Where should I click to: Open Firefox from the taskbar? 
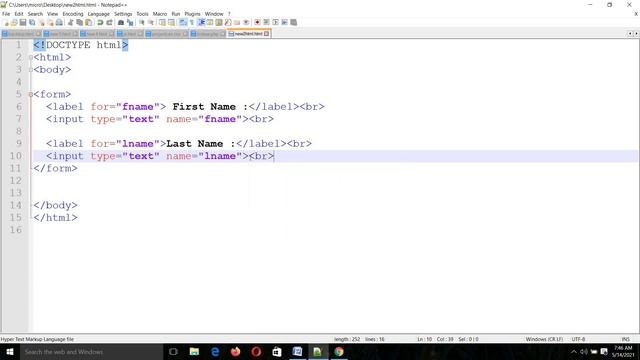[236, 351]
